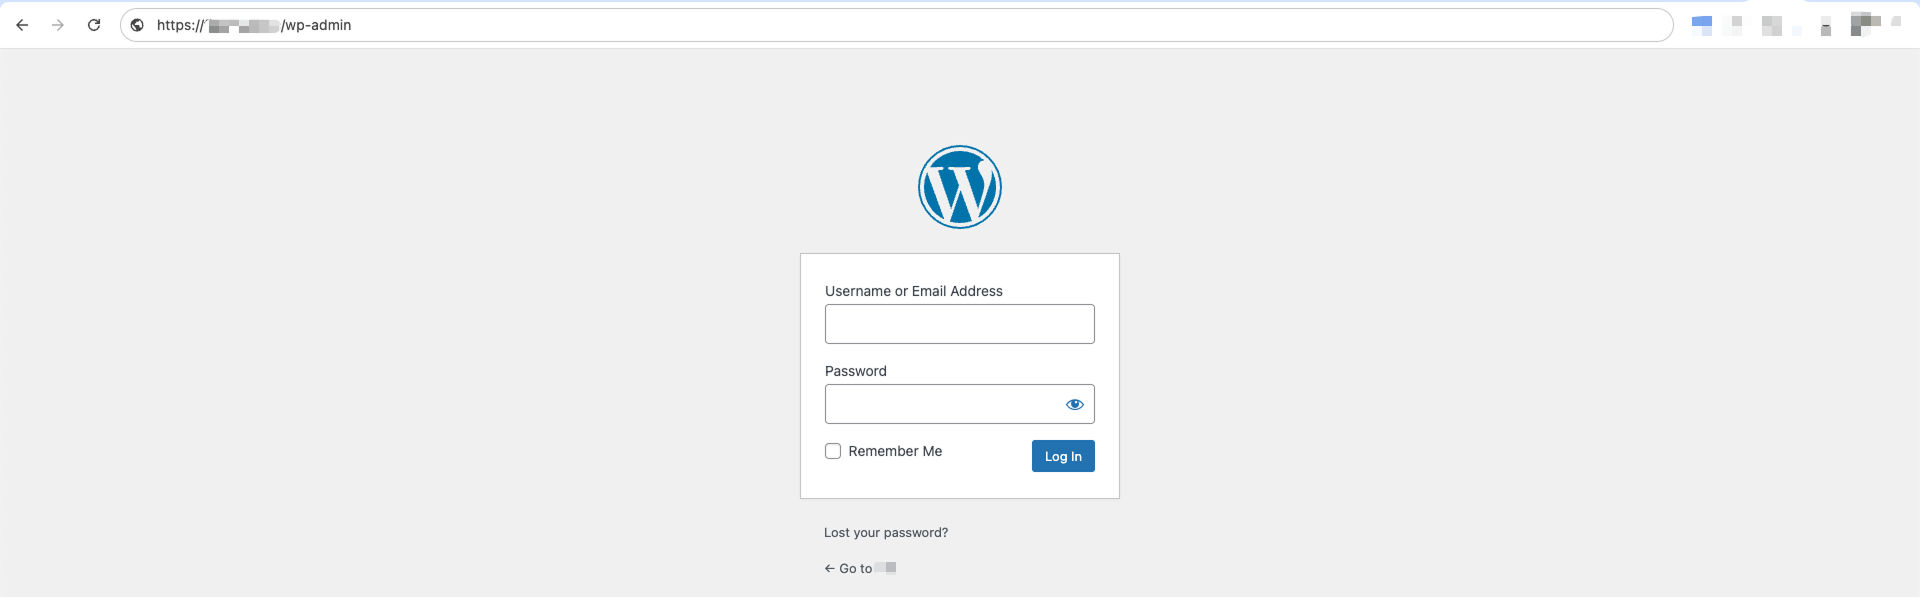Viewport: 1920px width, 597px height.
Task: Click the WordPress logo
Action: click(960, 187)
